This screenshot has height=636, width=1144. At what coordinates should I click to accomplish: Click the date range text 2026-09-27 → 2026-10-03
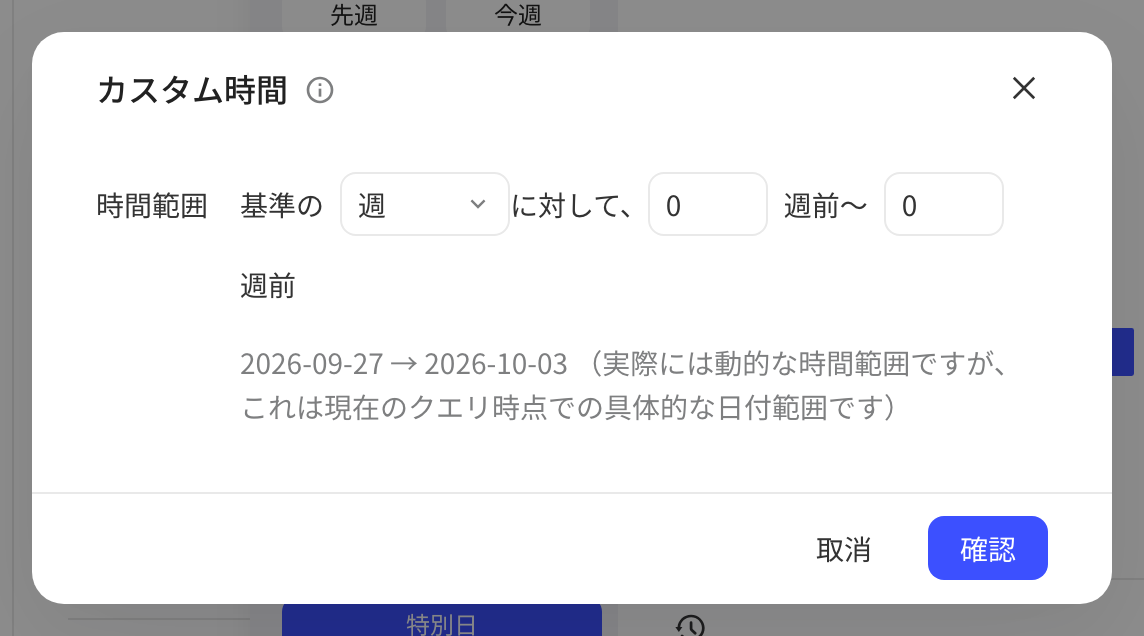coord(403,364)
